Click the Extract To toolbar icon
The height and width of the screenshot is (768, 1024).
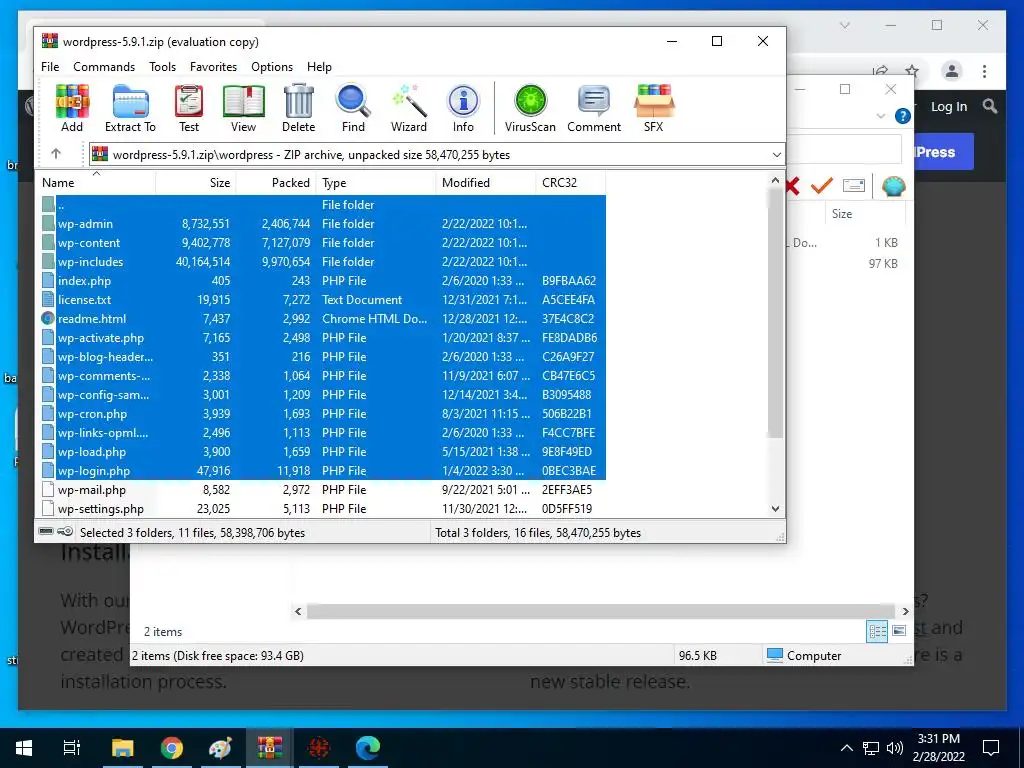(131, 108)
